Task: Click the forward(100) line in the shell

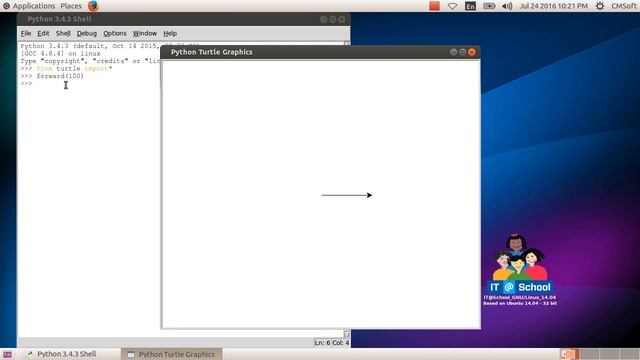Action: coord(60,76)
